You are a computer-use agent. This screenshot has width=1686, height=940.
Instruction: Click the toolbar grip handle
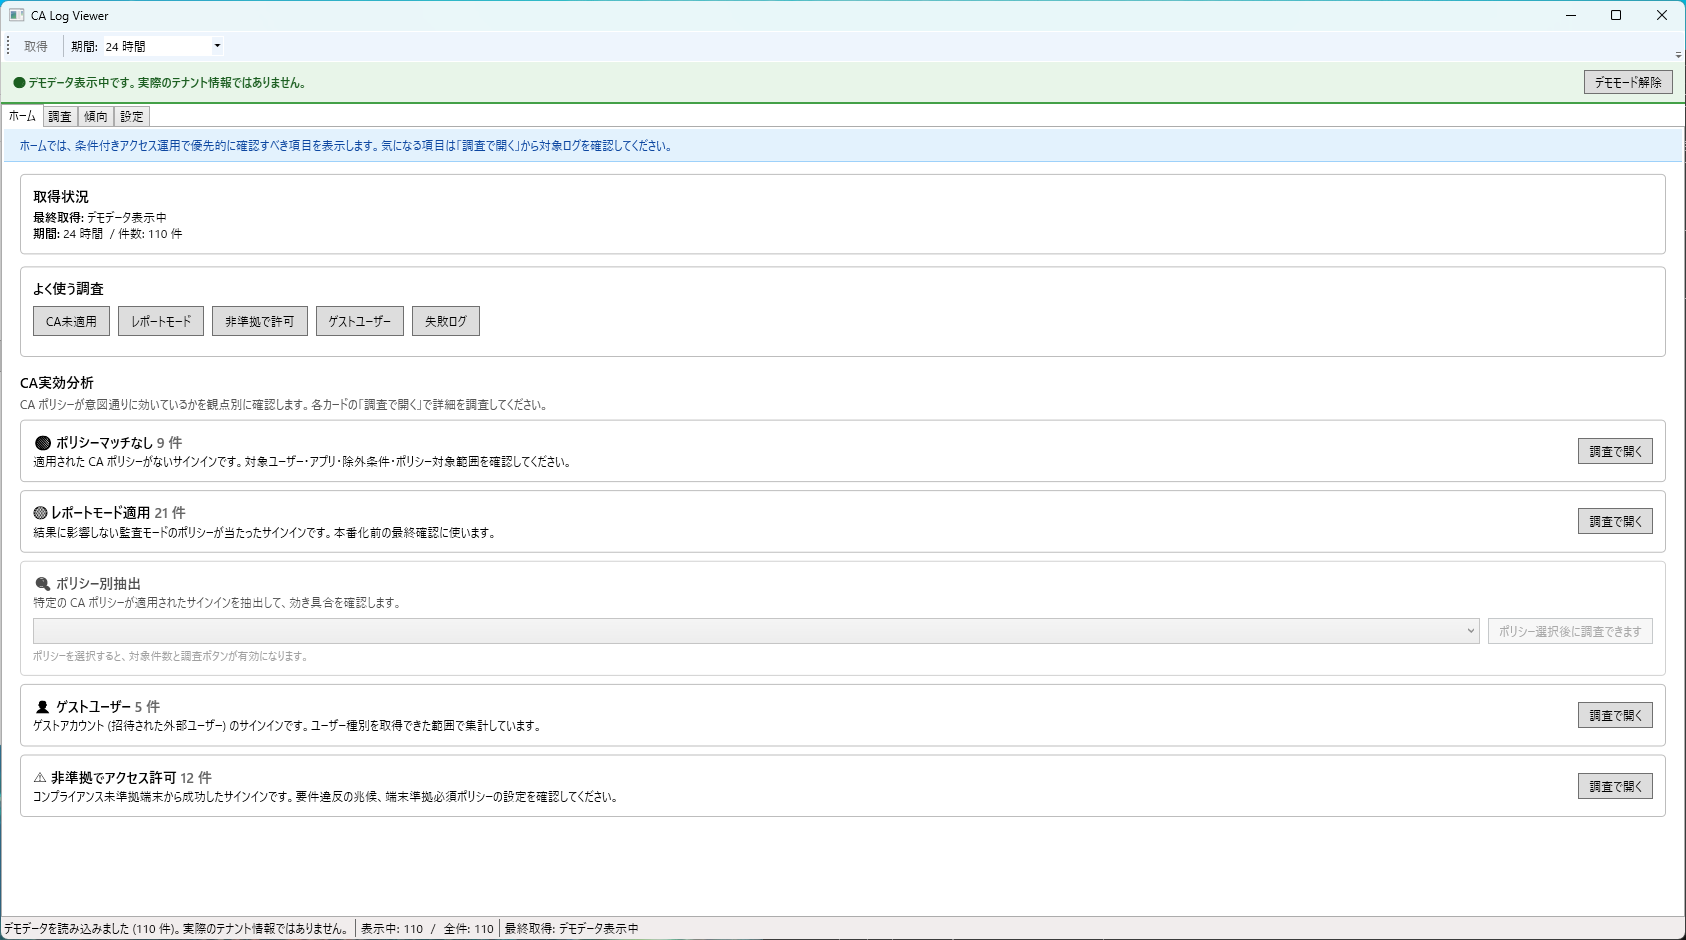8,46
